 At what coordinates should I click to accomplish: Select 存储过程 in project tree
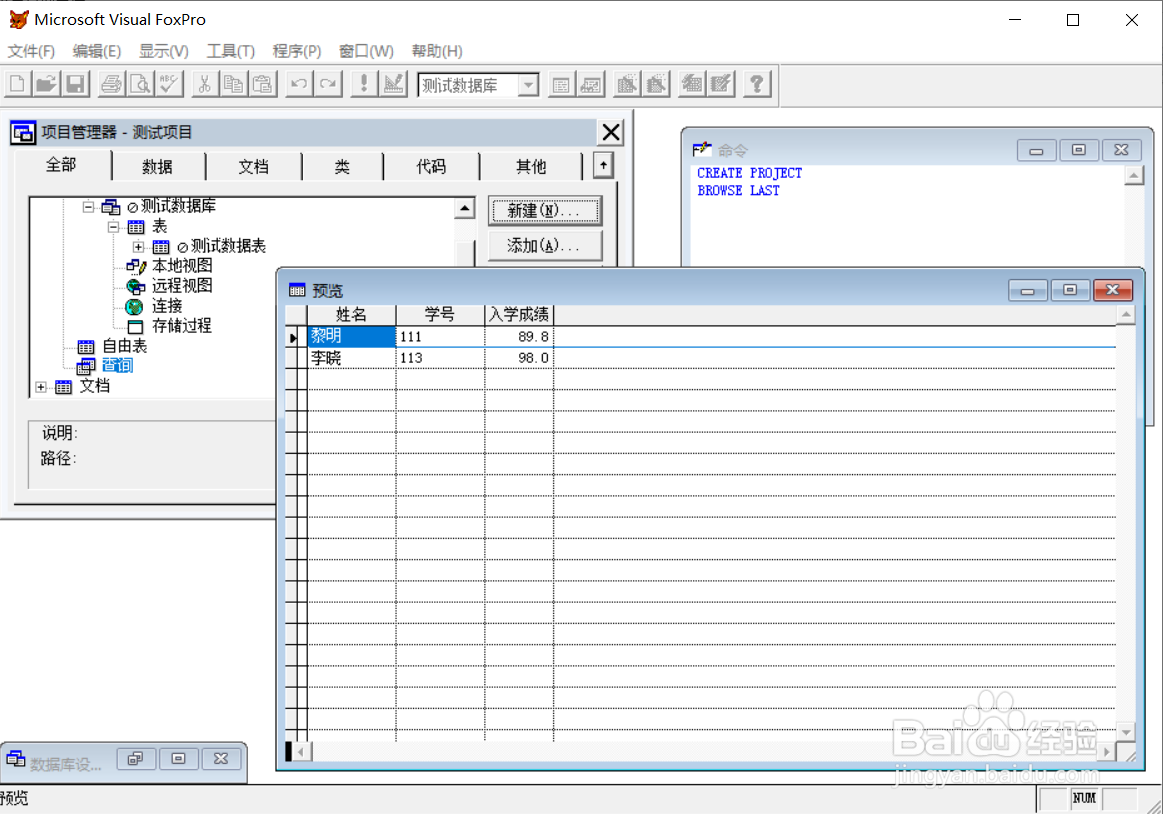[182, 326]
